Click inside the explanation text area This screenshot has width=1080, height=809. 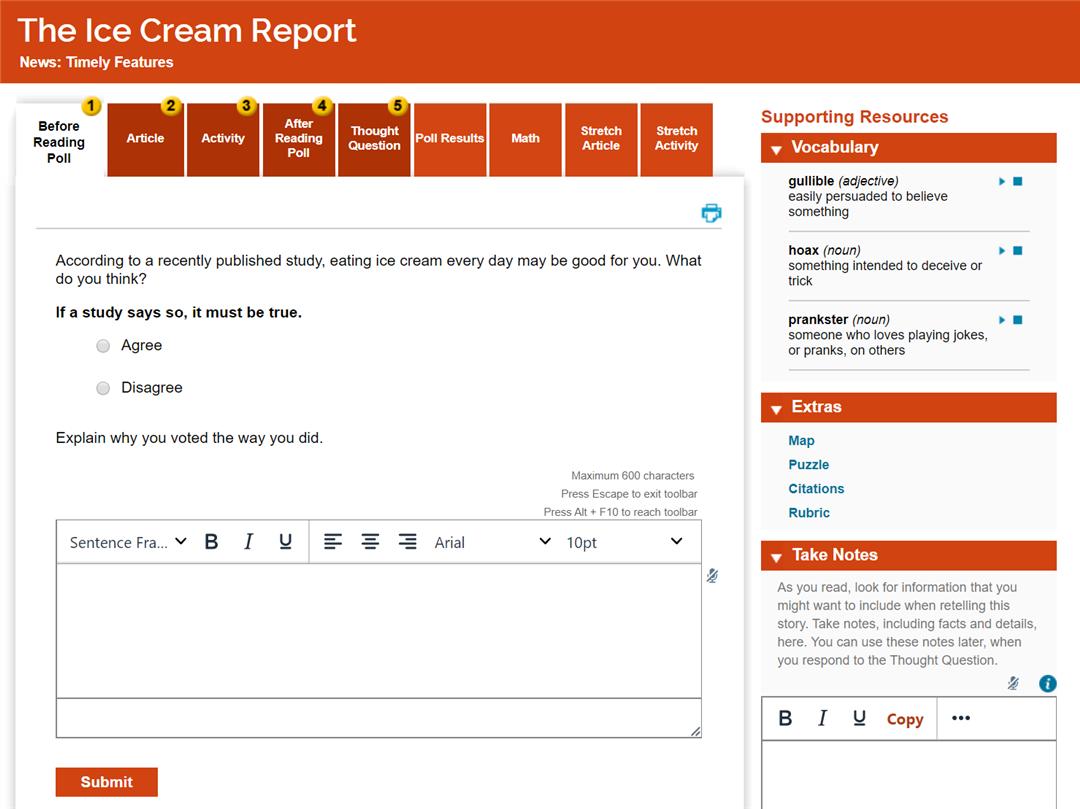click(378, 630)
